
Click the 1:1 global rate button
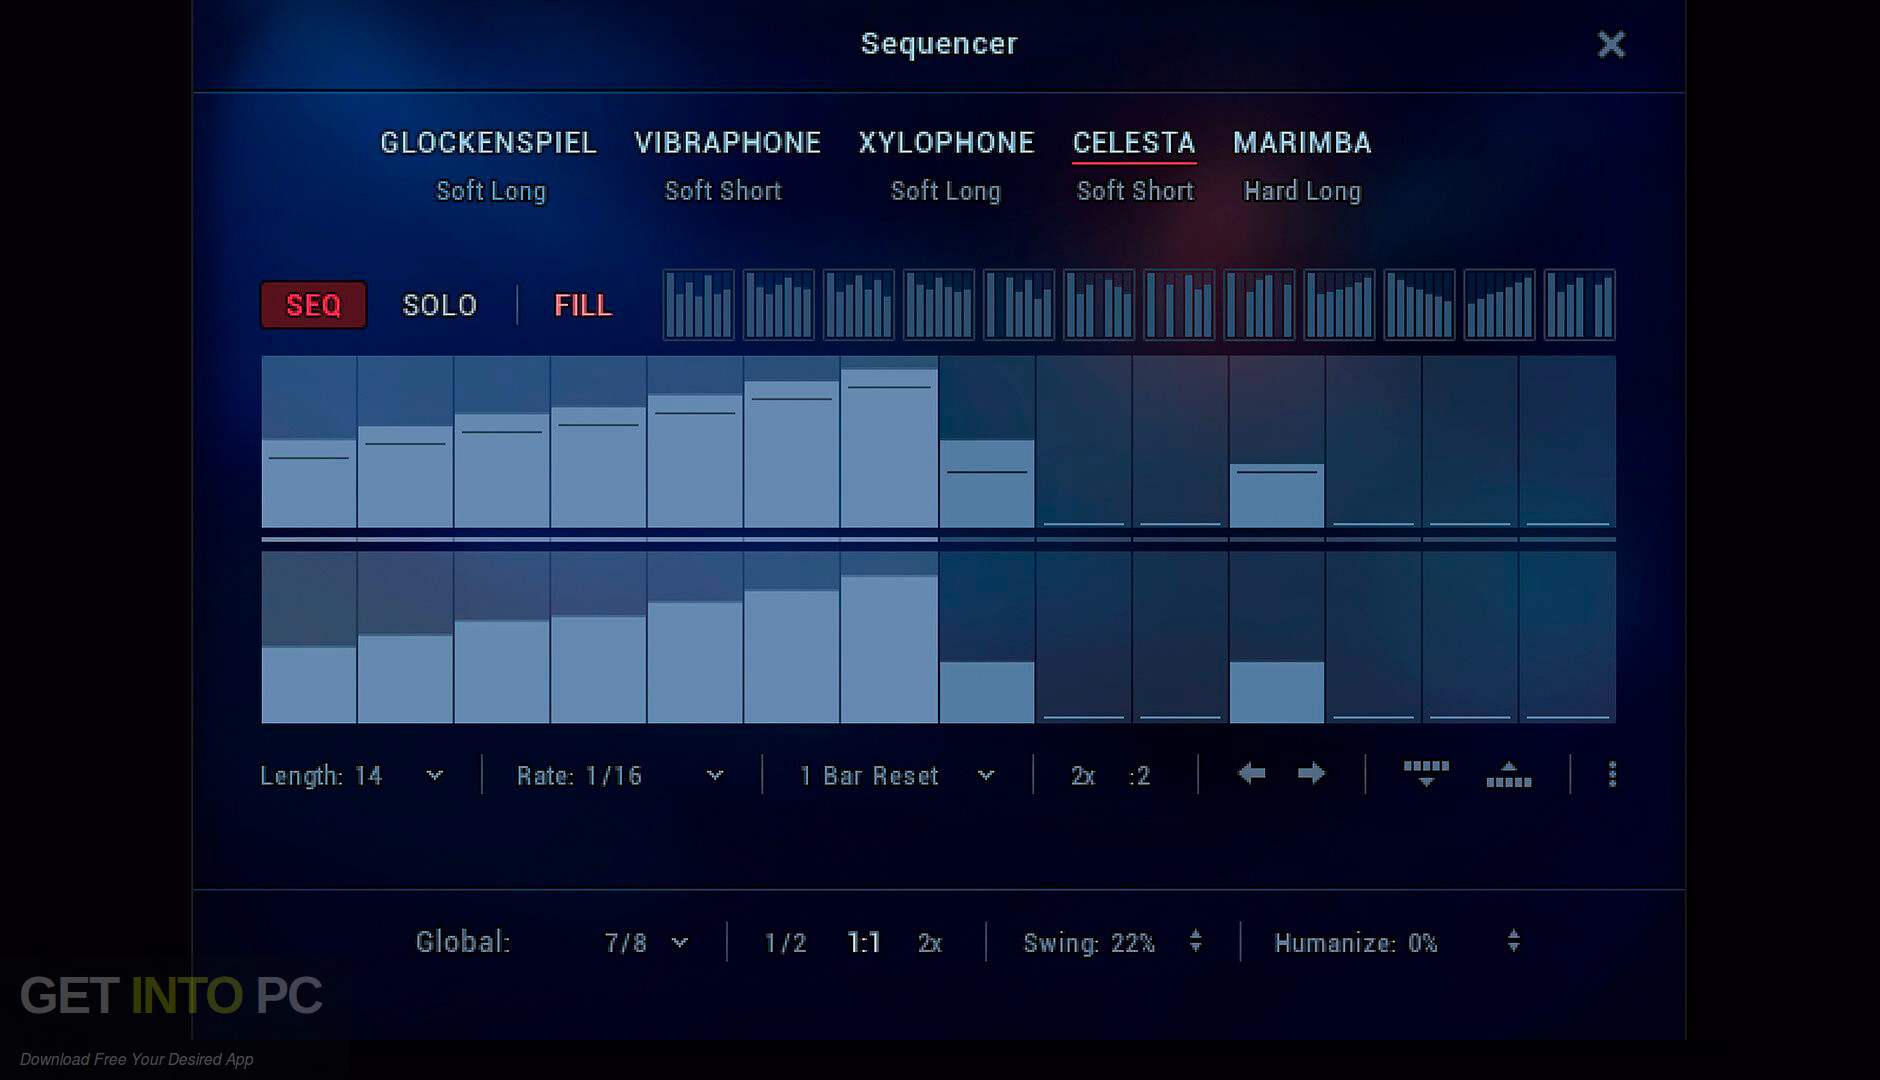[862, 941]
